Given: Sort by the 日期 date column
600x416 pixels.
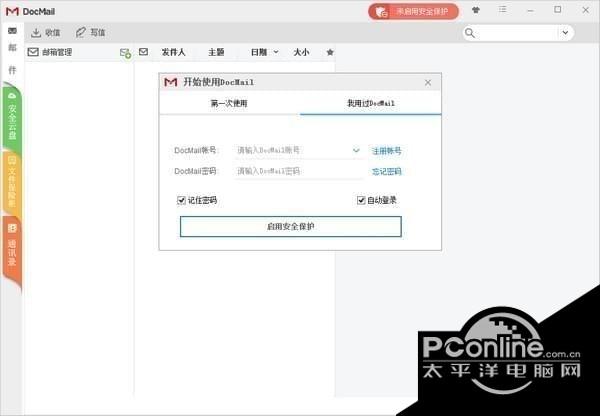Looking at the screenshot, I should coord(259,52).
